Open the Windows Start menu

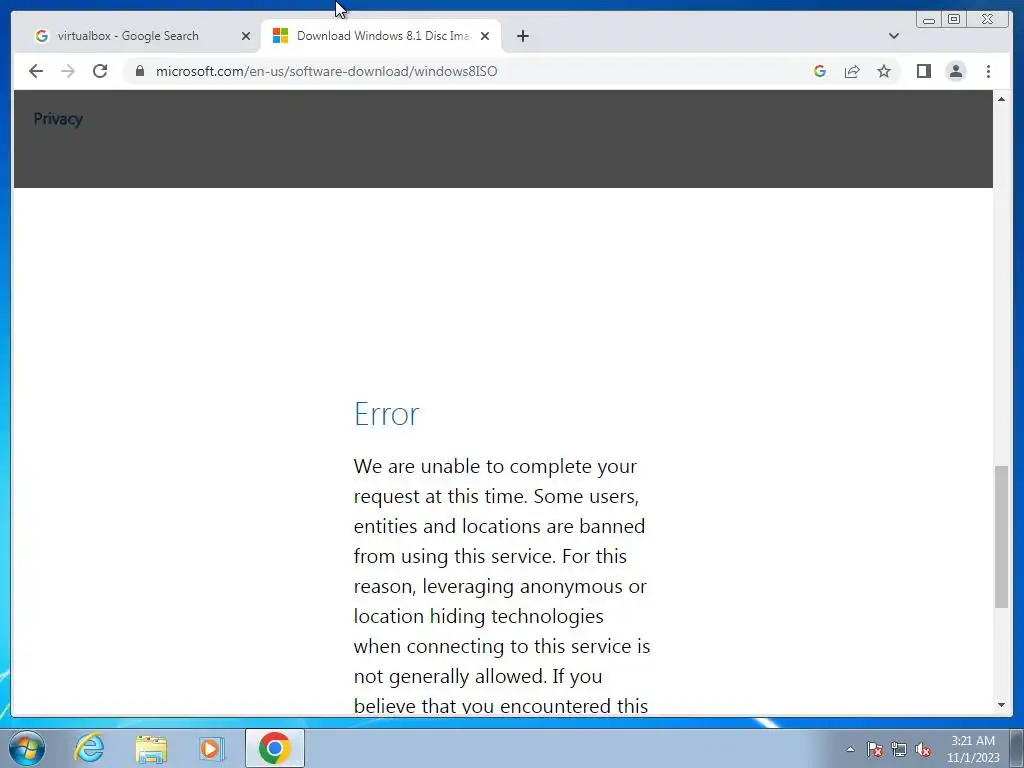(27, 748)
